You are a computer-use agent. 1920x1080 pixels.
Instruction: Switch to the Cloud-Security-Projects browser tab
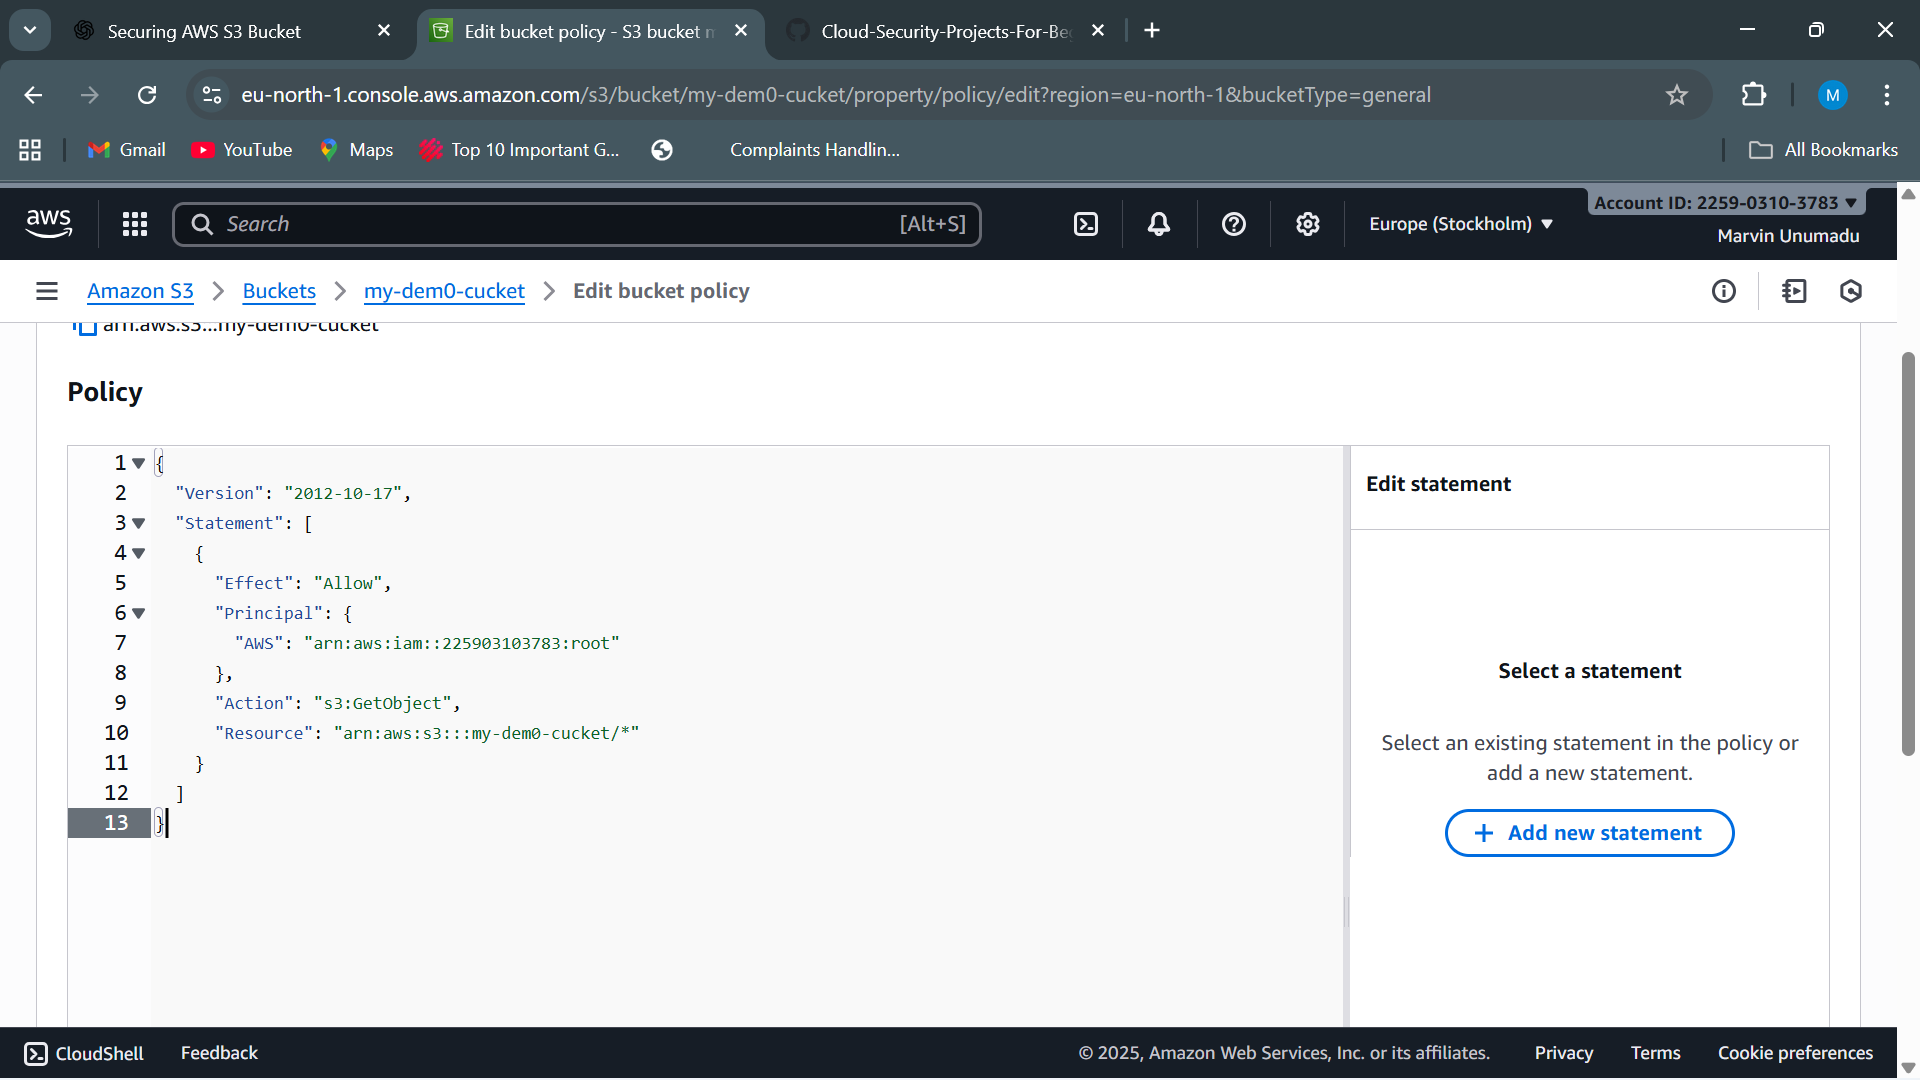pyautogui.click(x=945, y=31)
